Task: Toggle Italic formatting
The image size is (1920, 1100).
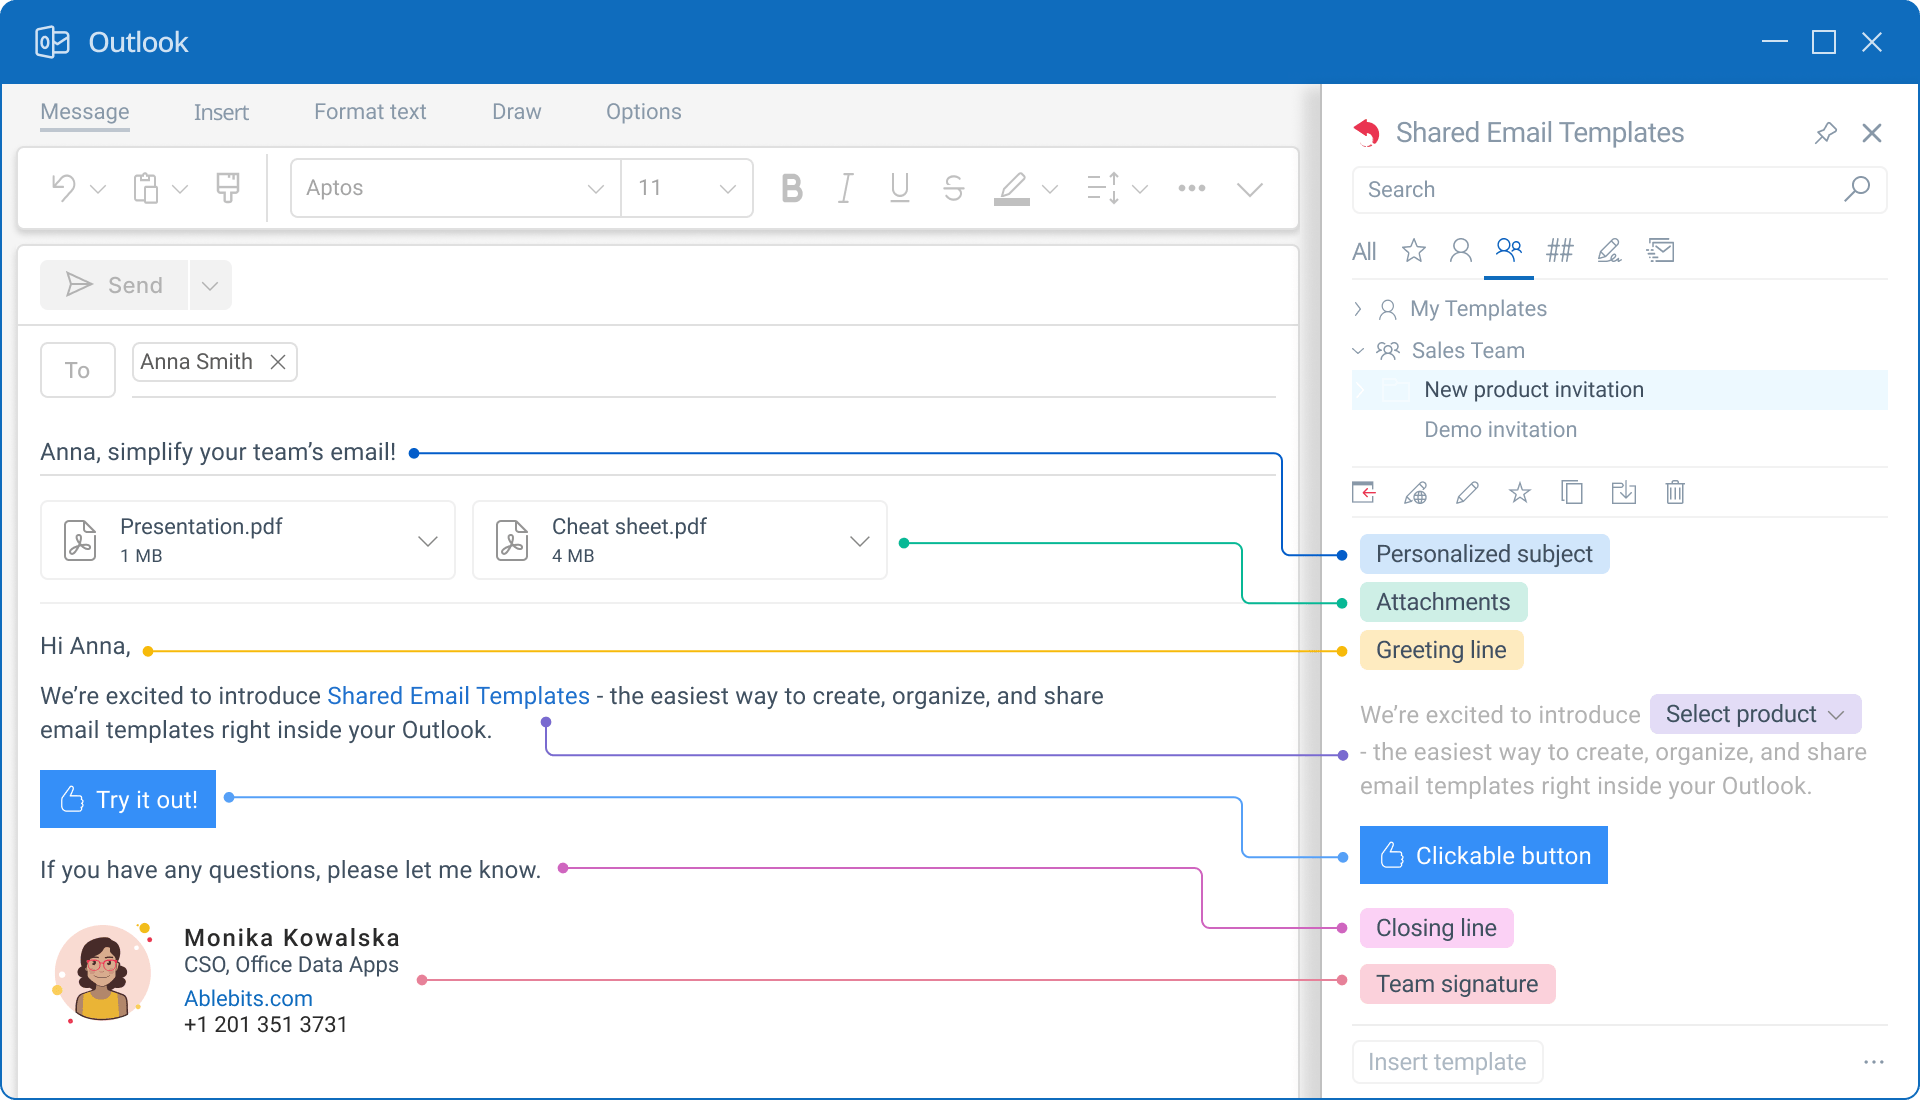Action: coord(846,188)
